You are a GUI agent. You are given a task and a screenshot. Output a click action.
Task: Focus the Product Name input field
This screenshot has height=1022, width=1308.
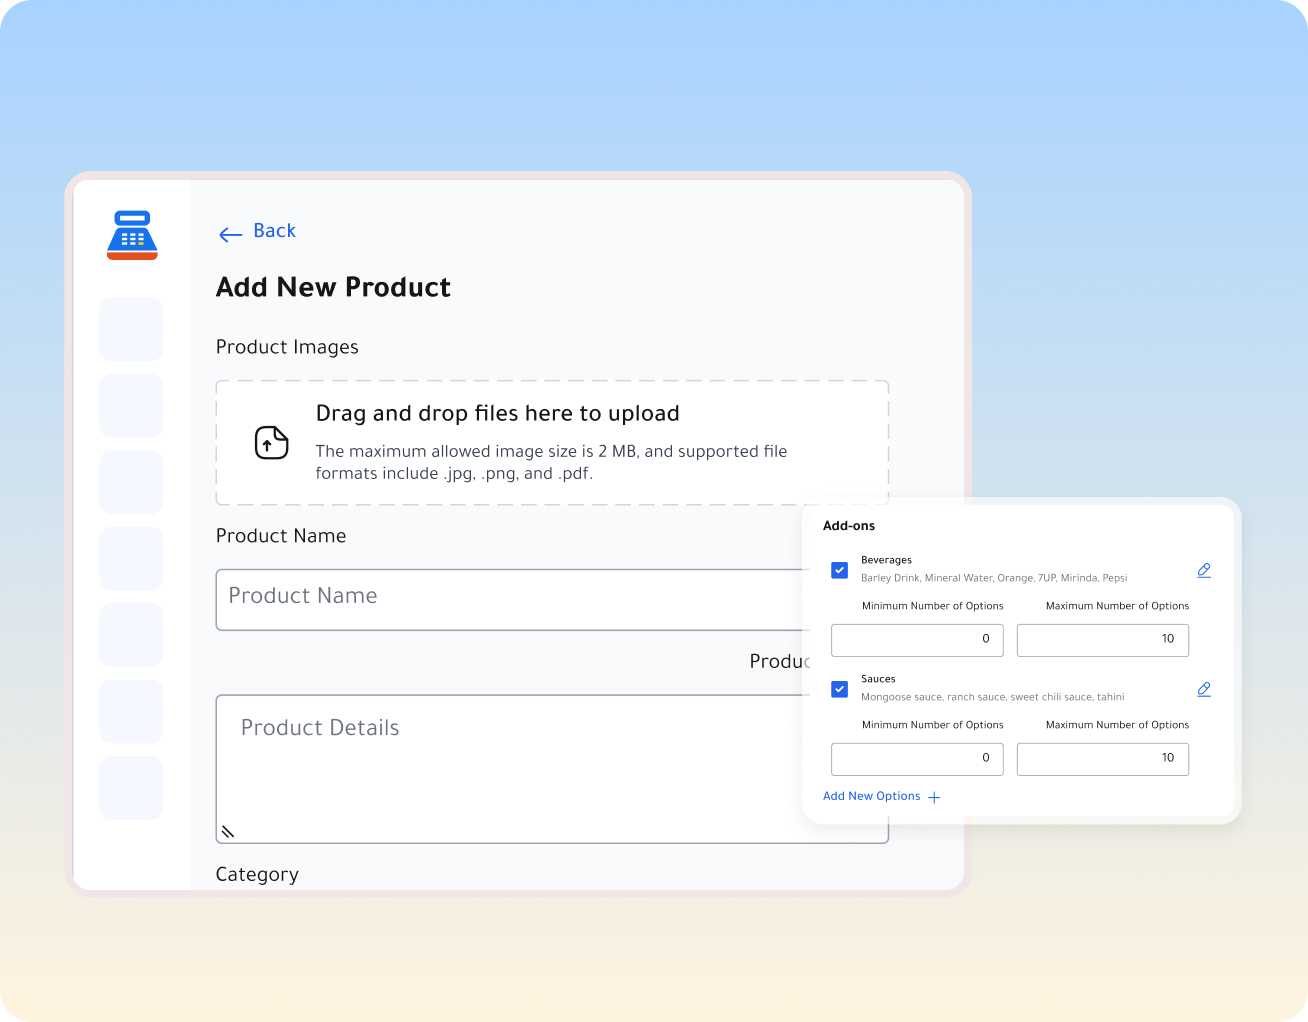coord(512,600)
